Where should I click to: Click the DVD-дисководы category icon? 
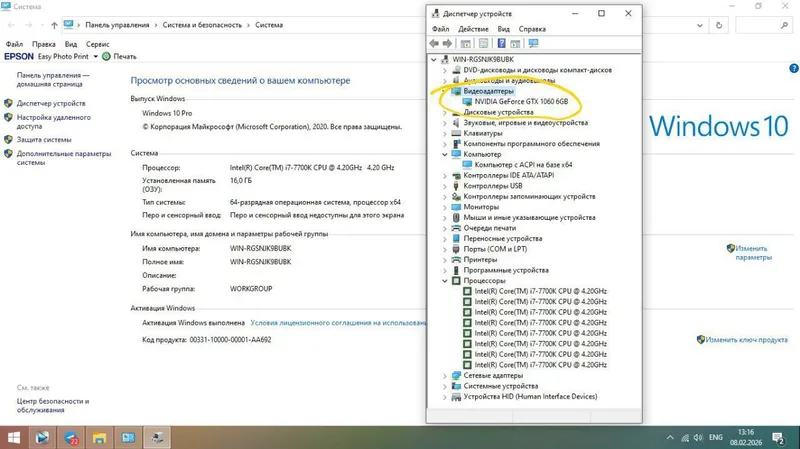click(x=457, y=70)
